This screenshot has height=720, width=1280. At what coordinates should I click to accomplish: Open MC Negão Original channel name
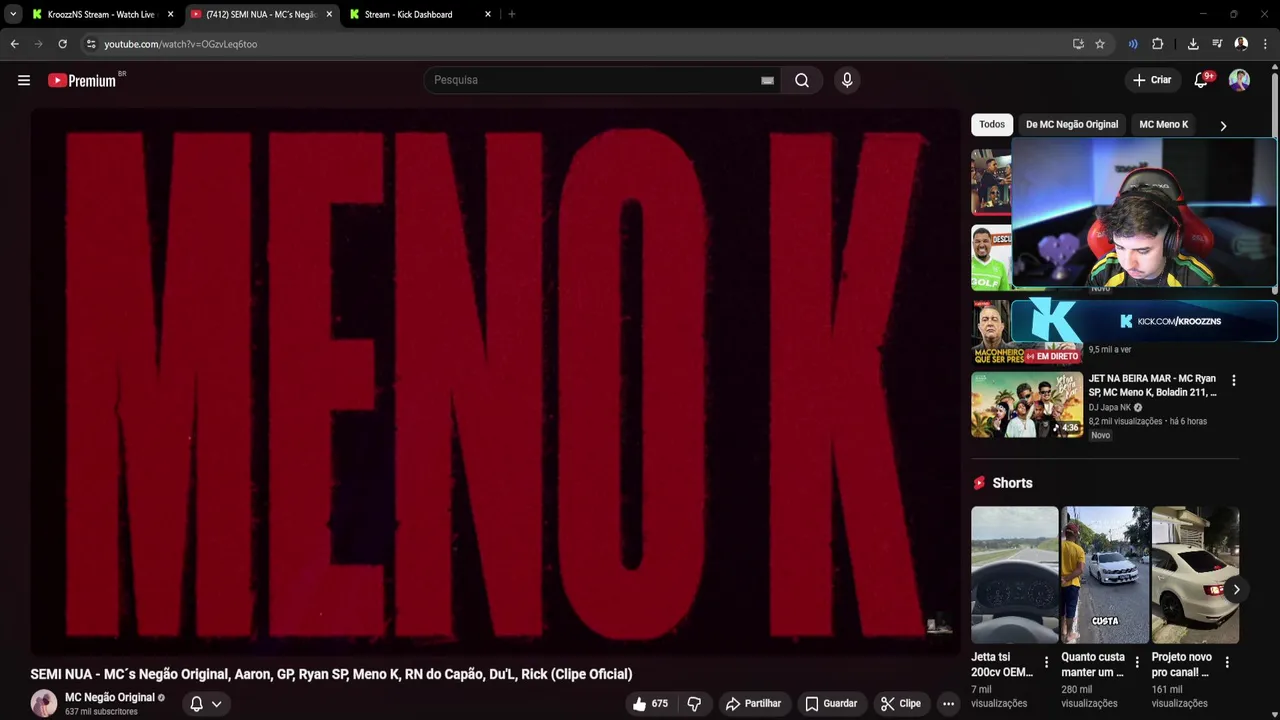[110, 697]
